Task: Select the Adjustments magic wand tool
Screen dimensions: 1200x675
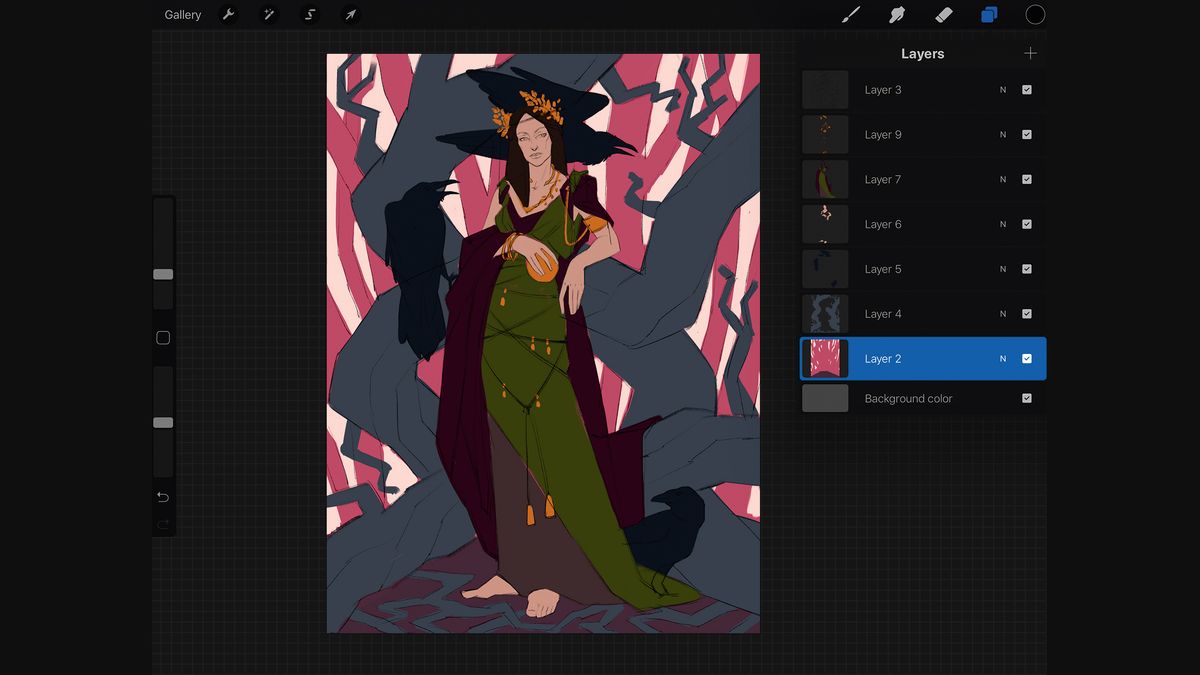Action: tap(268, 14)
